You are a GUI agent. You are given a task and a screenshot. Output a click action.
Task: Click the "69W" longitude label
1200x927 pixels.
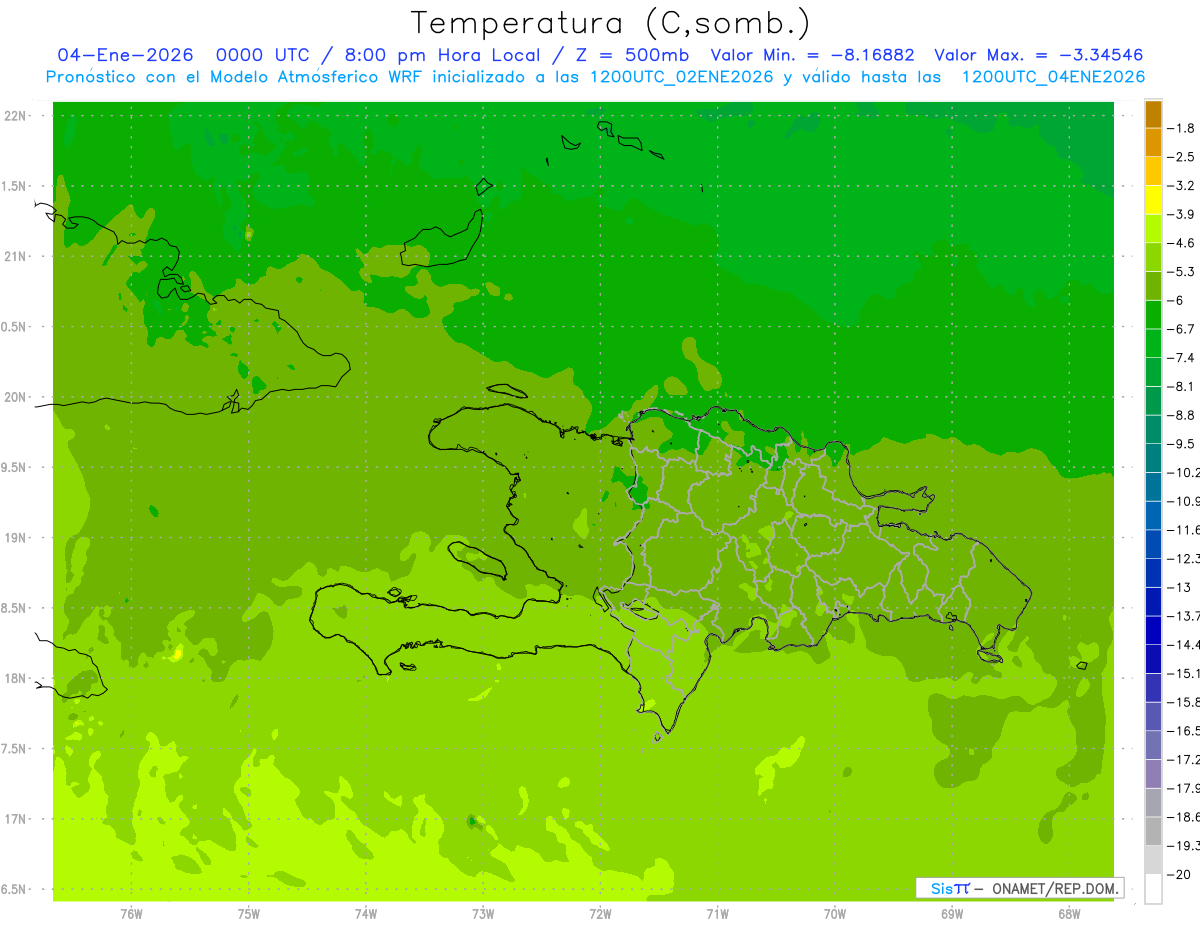952,913
